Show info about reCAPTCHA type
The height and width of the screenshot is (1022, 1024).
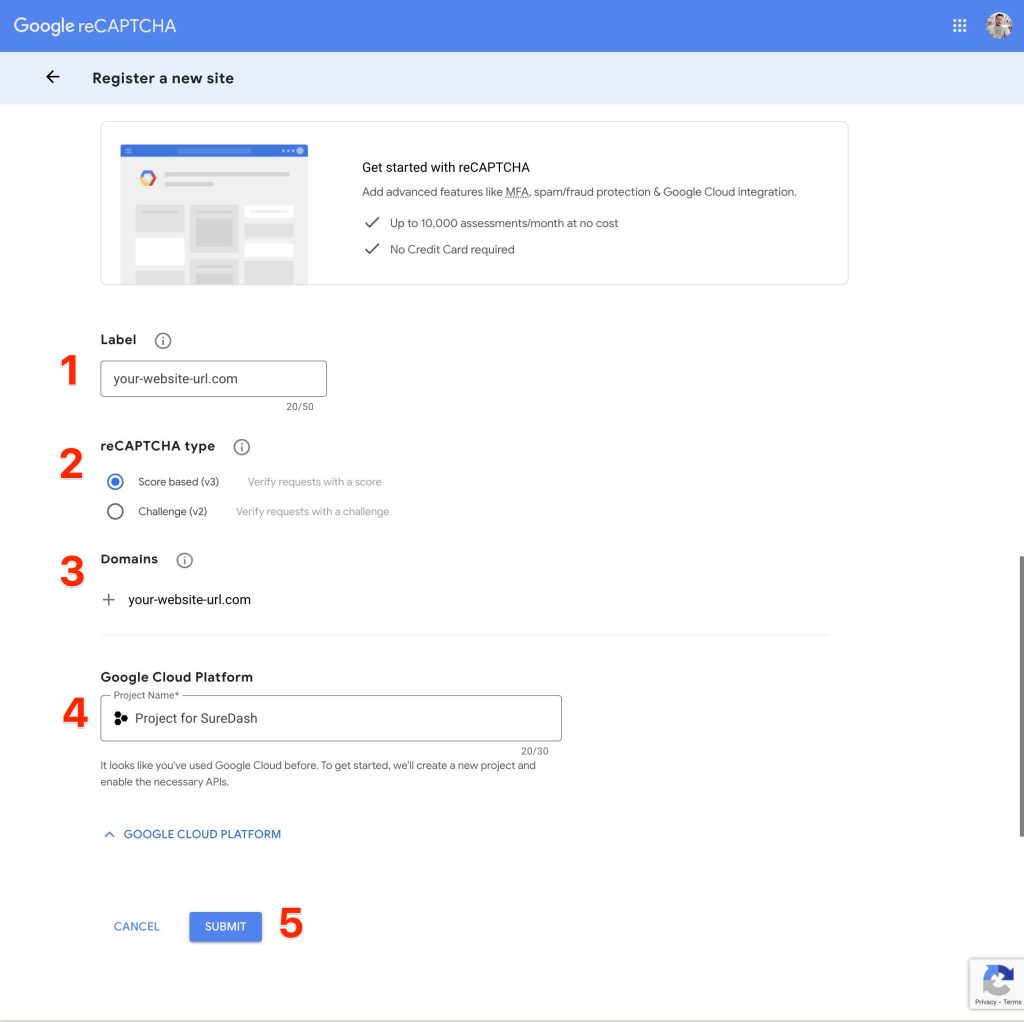(242, 447)
